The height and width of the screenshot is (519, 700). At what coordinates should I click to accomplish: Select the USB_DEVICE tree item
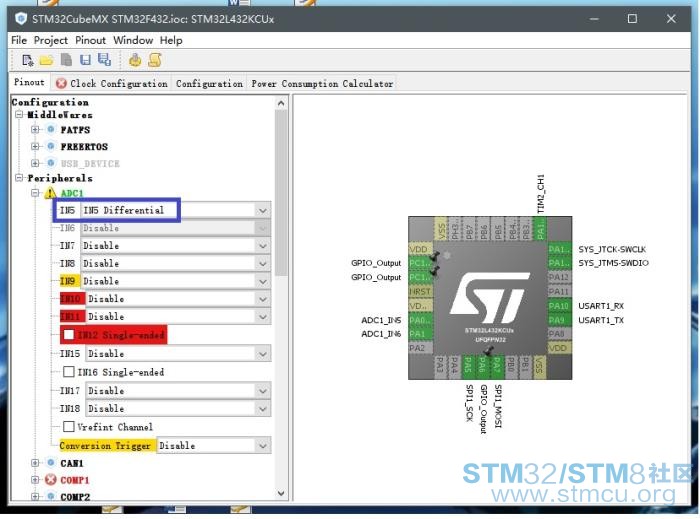click(90, 163)
